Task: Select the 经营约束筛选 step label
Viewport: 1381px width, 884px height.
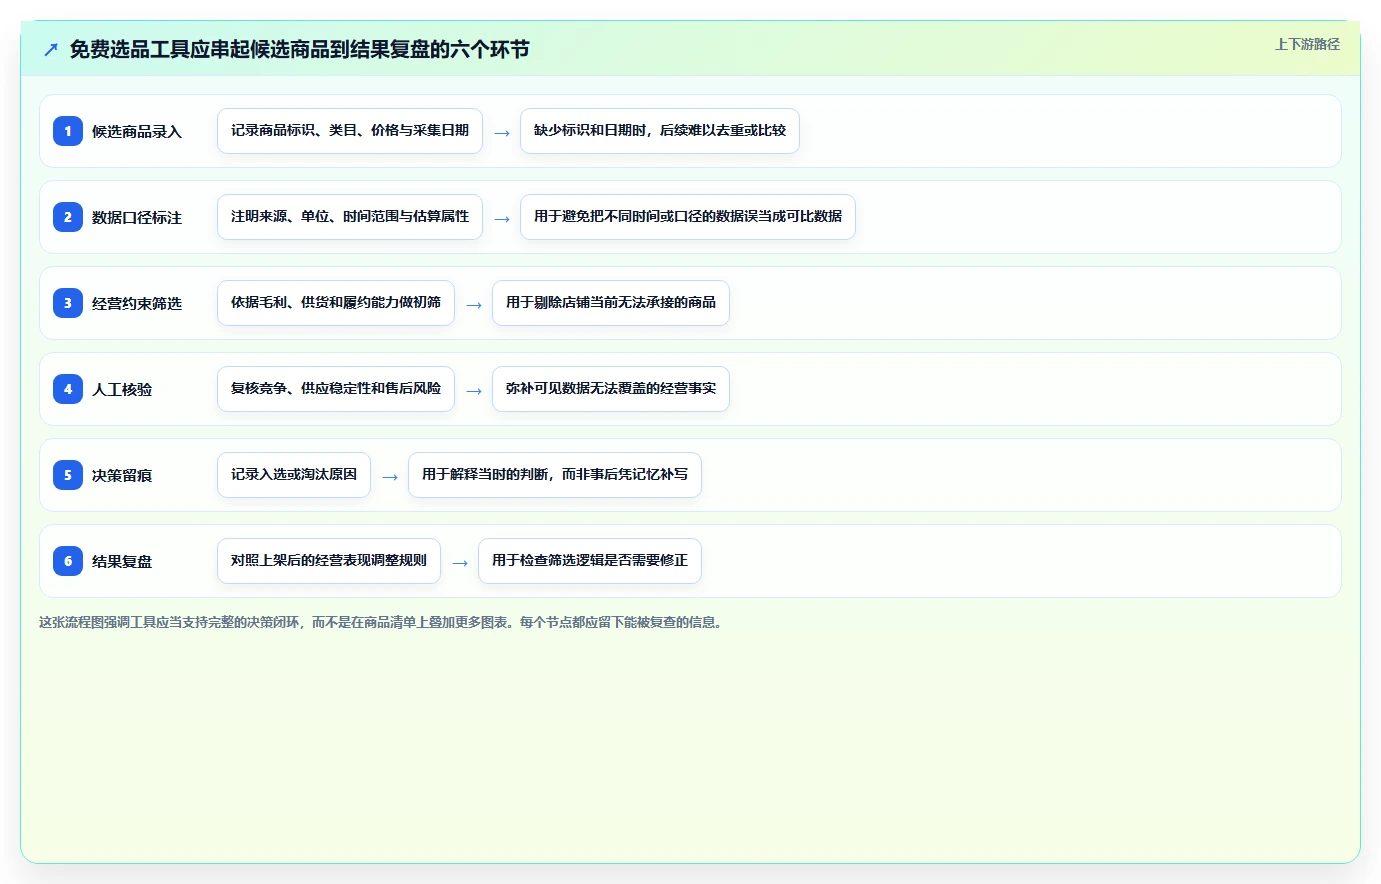Action: coord(137,303)
